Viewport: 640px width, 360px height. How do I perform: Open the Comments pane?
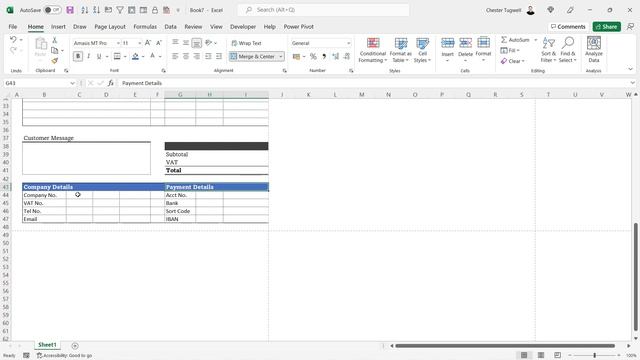[x=568, y=27]
